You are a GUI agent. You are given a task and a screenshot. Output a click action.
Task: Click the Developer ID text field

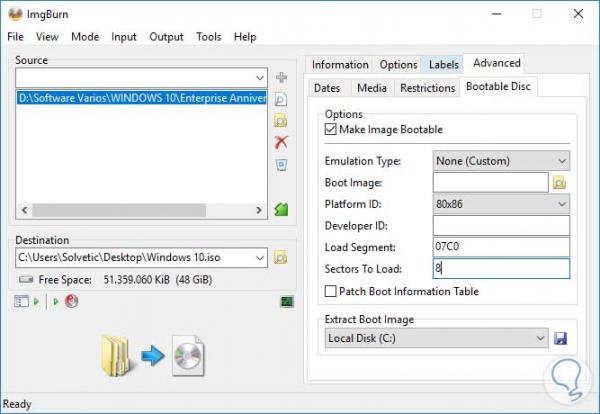501,225
